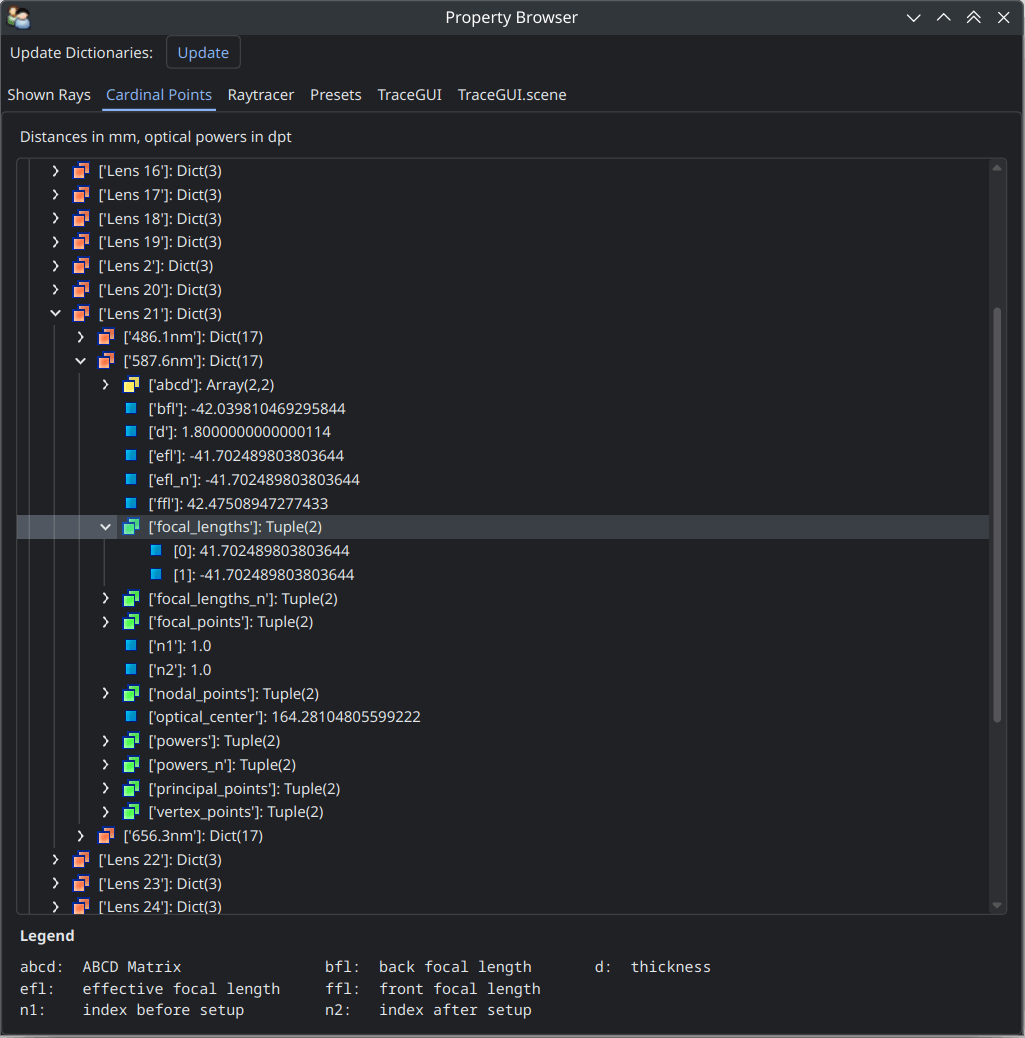The width and height of the screenshot is (1025, 1038).
Task: Expand the 486.1nm dictionary
Action: click(80, 337)
